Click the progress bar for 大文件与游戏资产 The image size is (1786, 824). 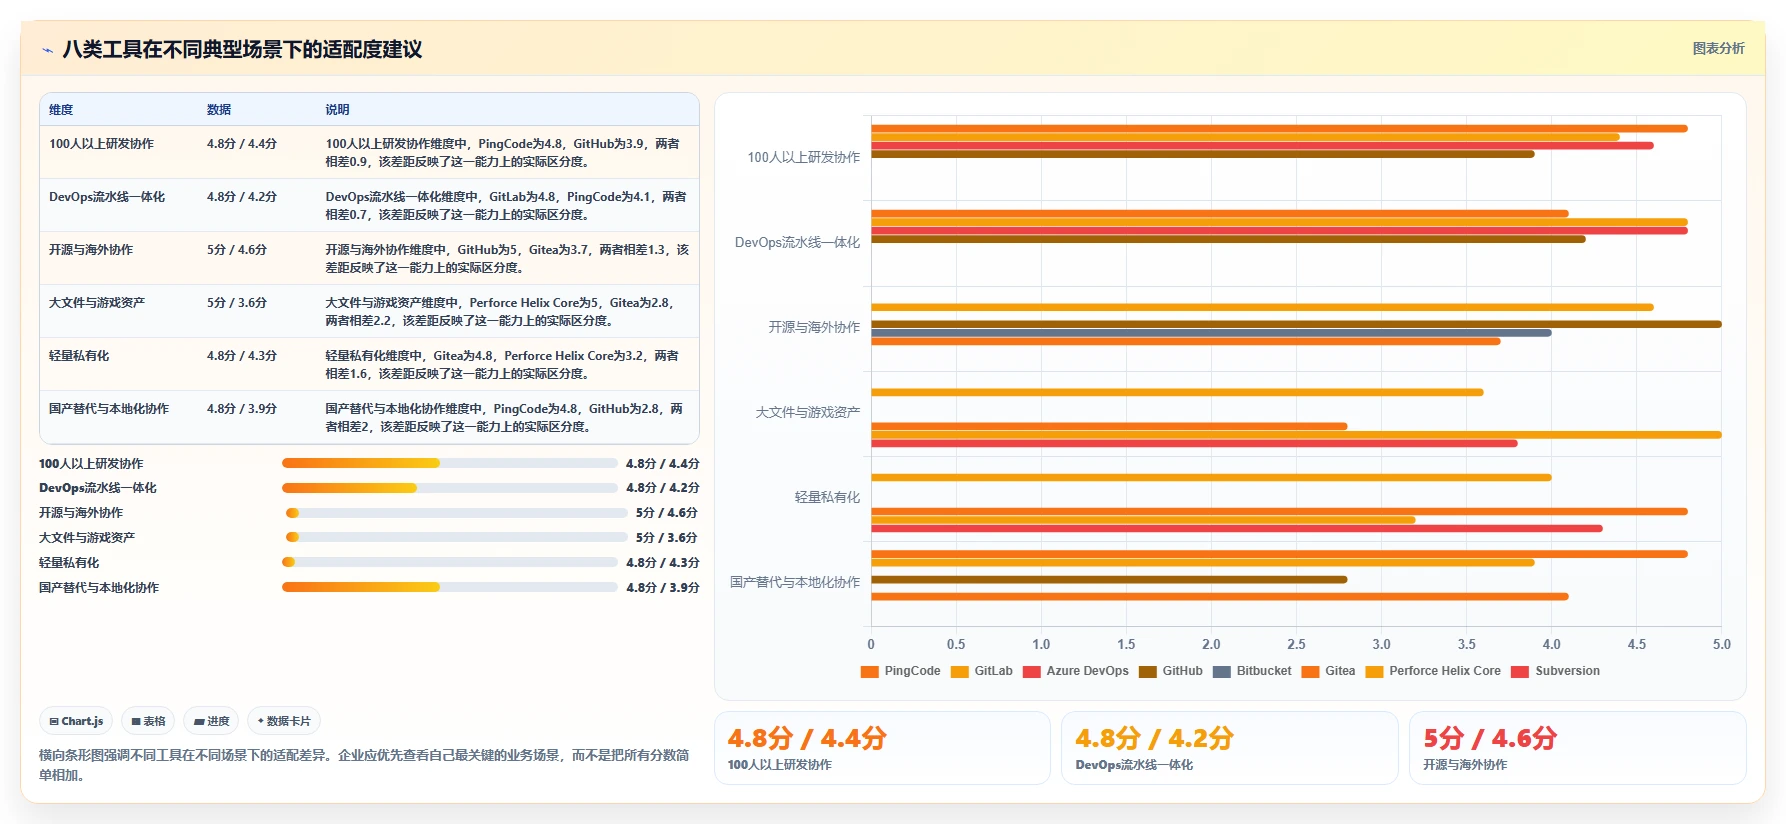point(456,537)
